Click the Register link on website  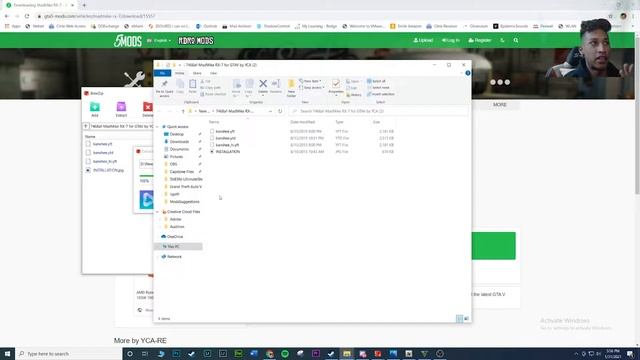[480, 40]
